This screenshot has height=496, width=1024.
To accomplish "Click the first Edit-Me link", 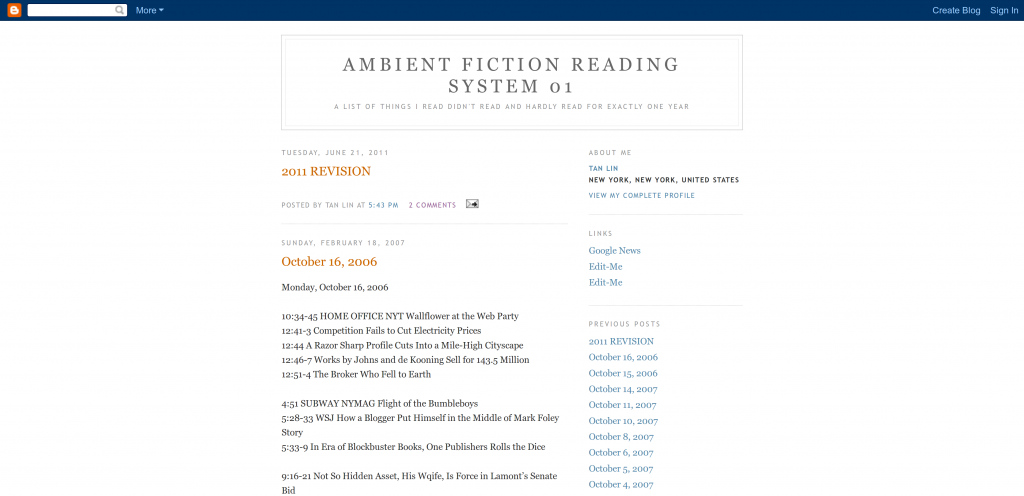I will coord(605,267).
